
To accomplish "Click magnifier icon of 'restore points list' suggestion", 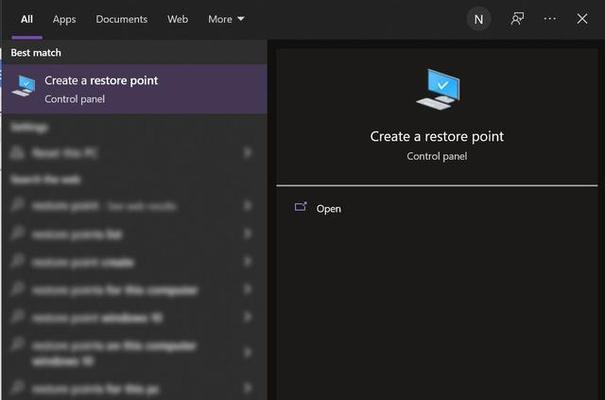I will [17, 233].
